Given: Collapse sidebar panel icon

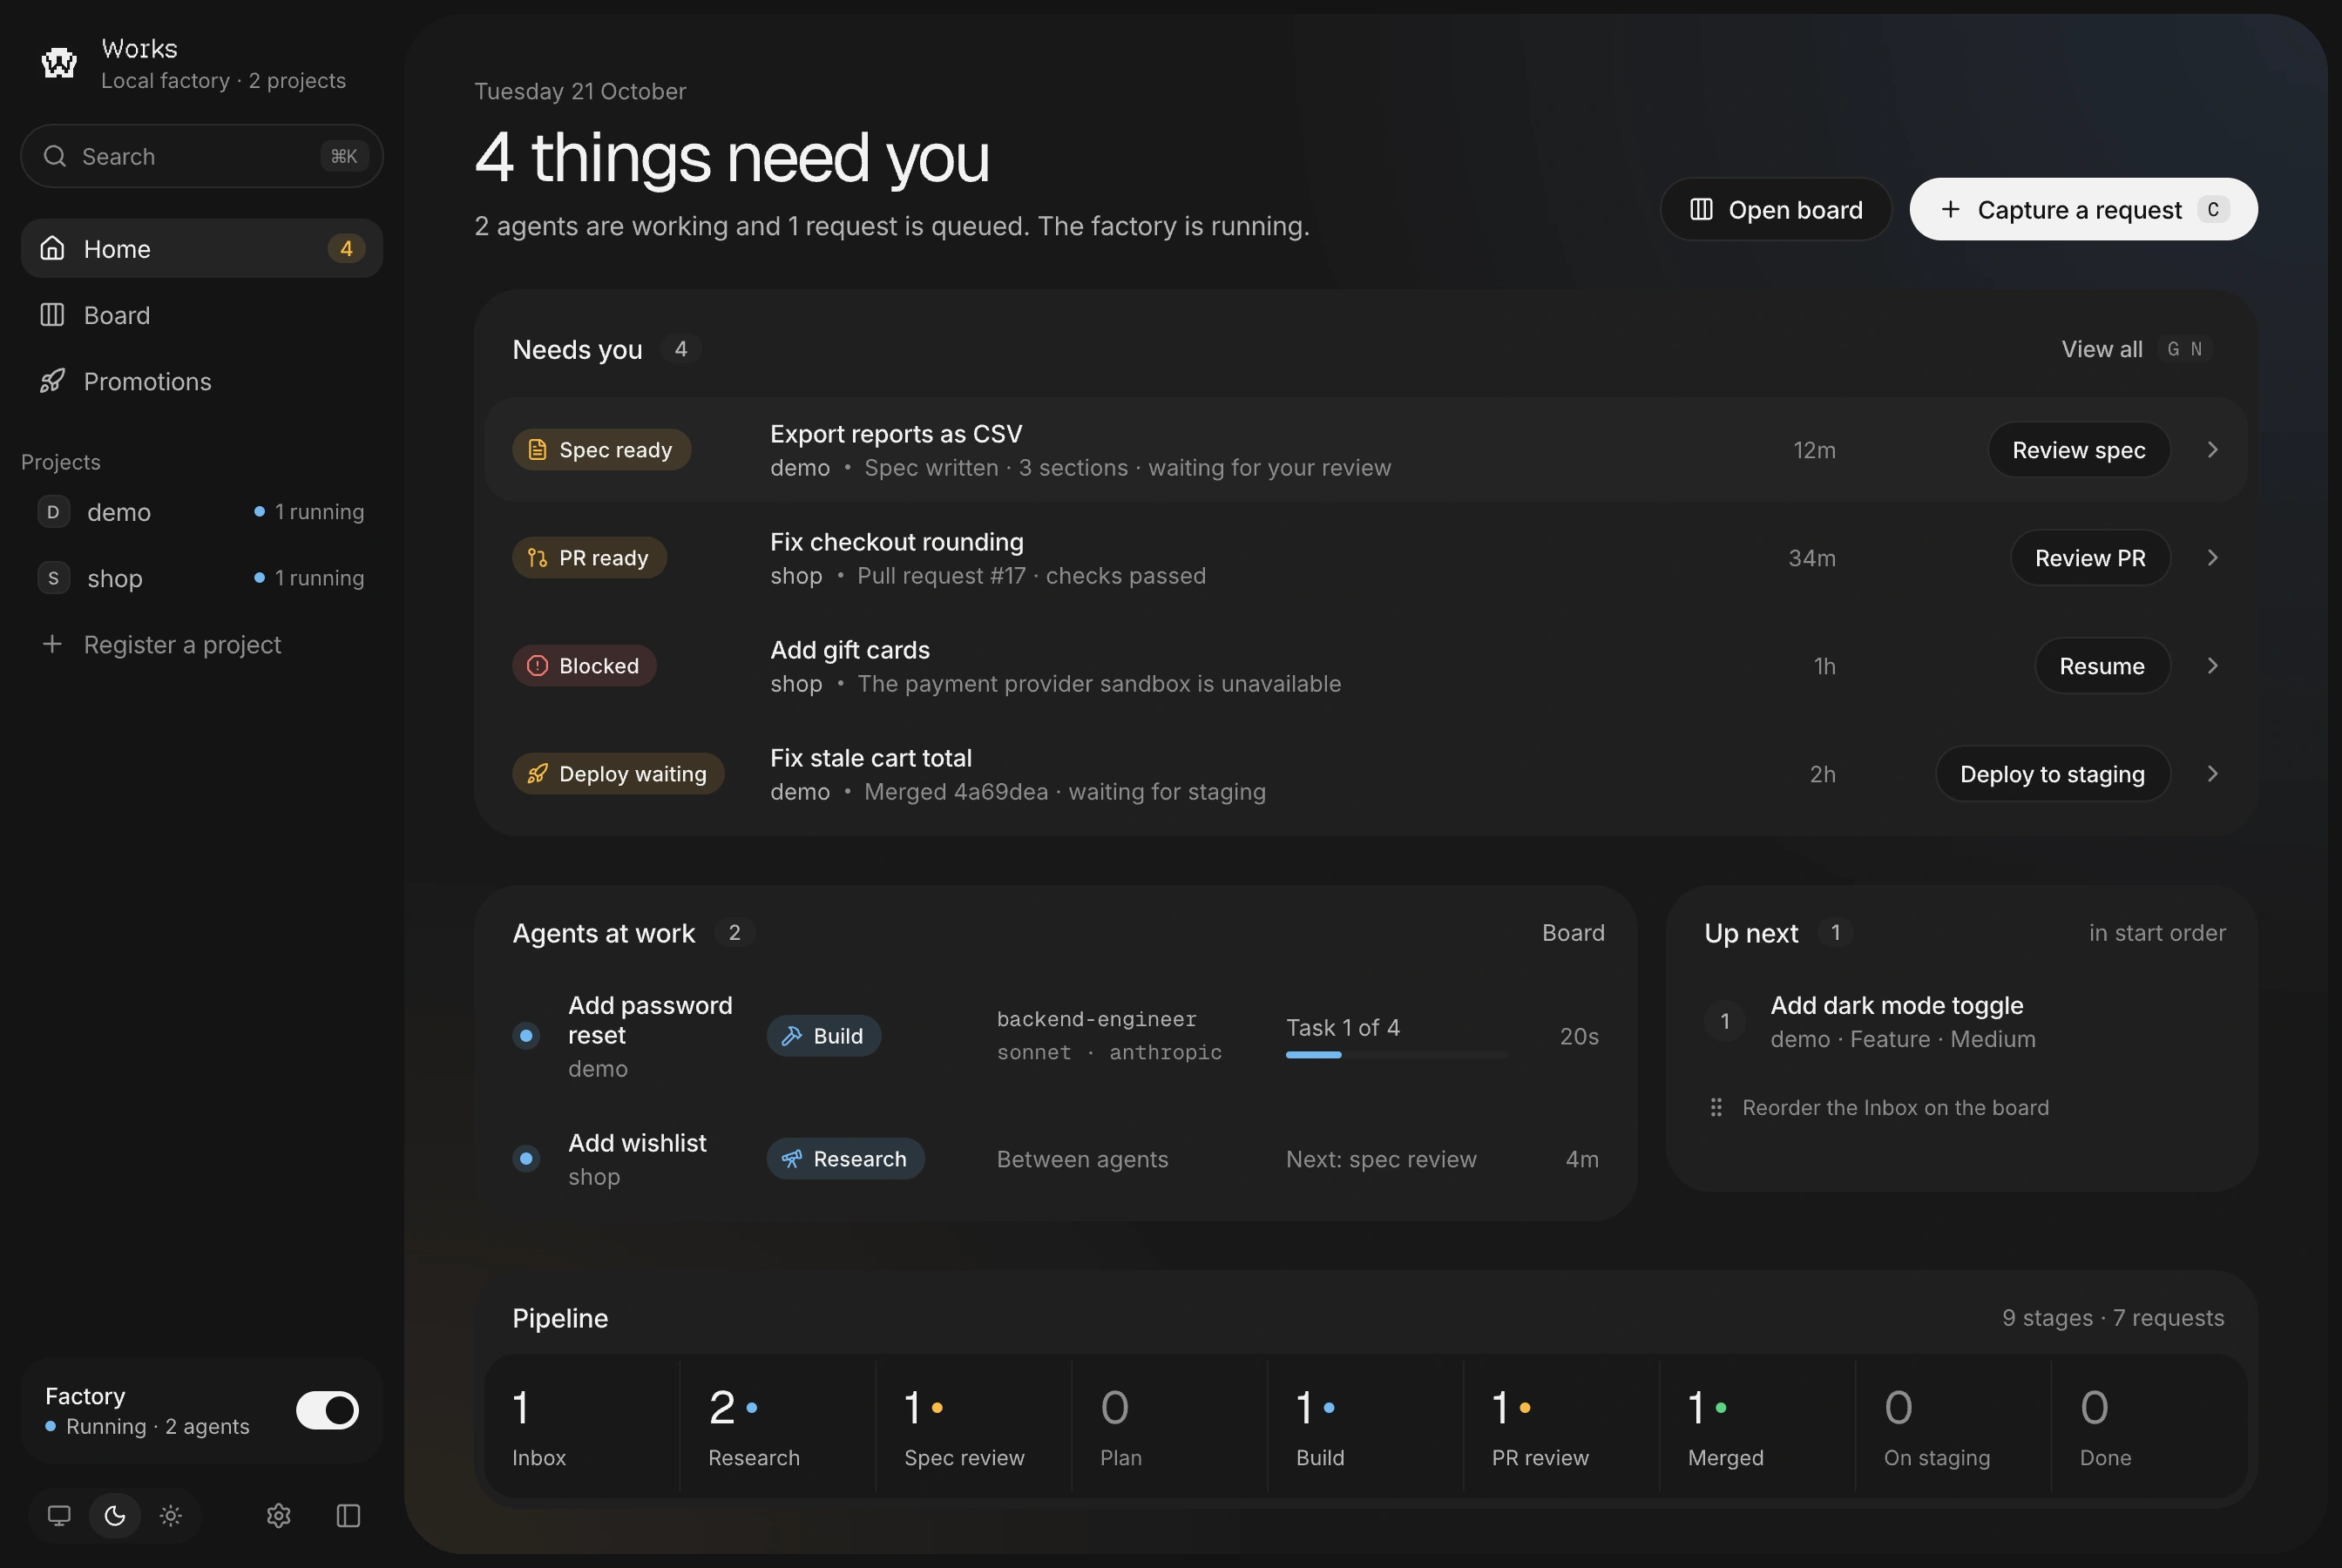Looking at the screenshot, I should (x=348, y=1516).
